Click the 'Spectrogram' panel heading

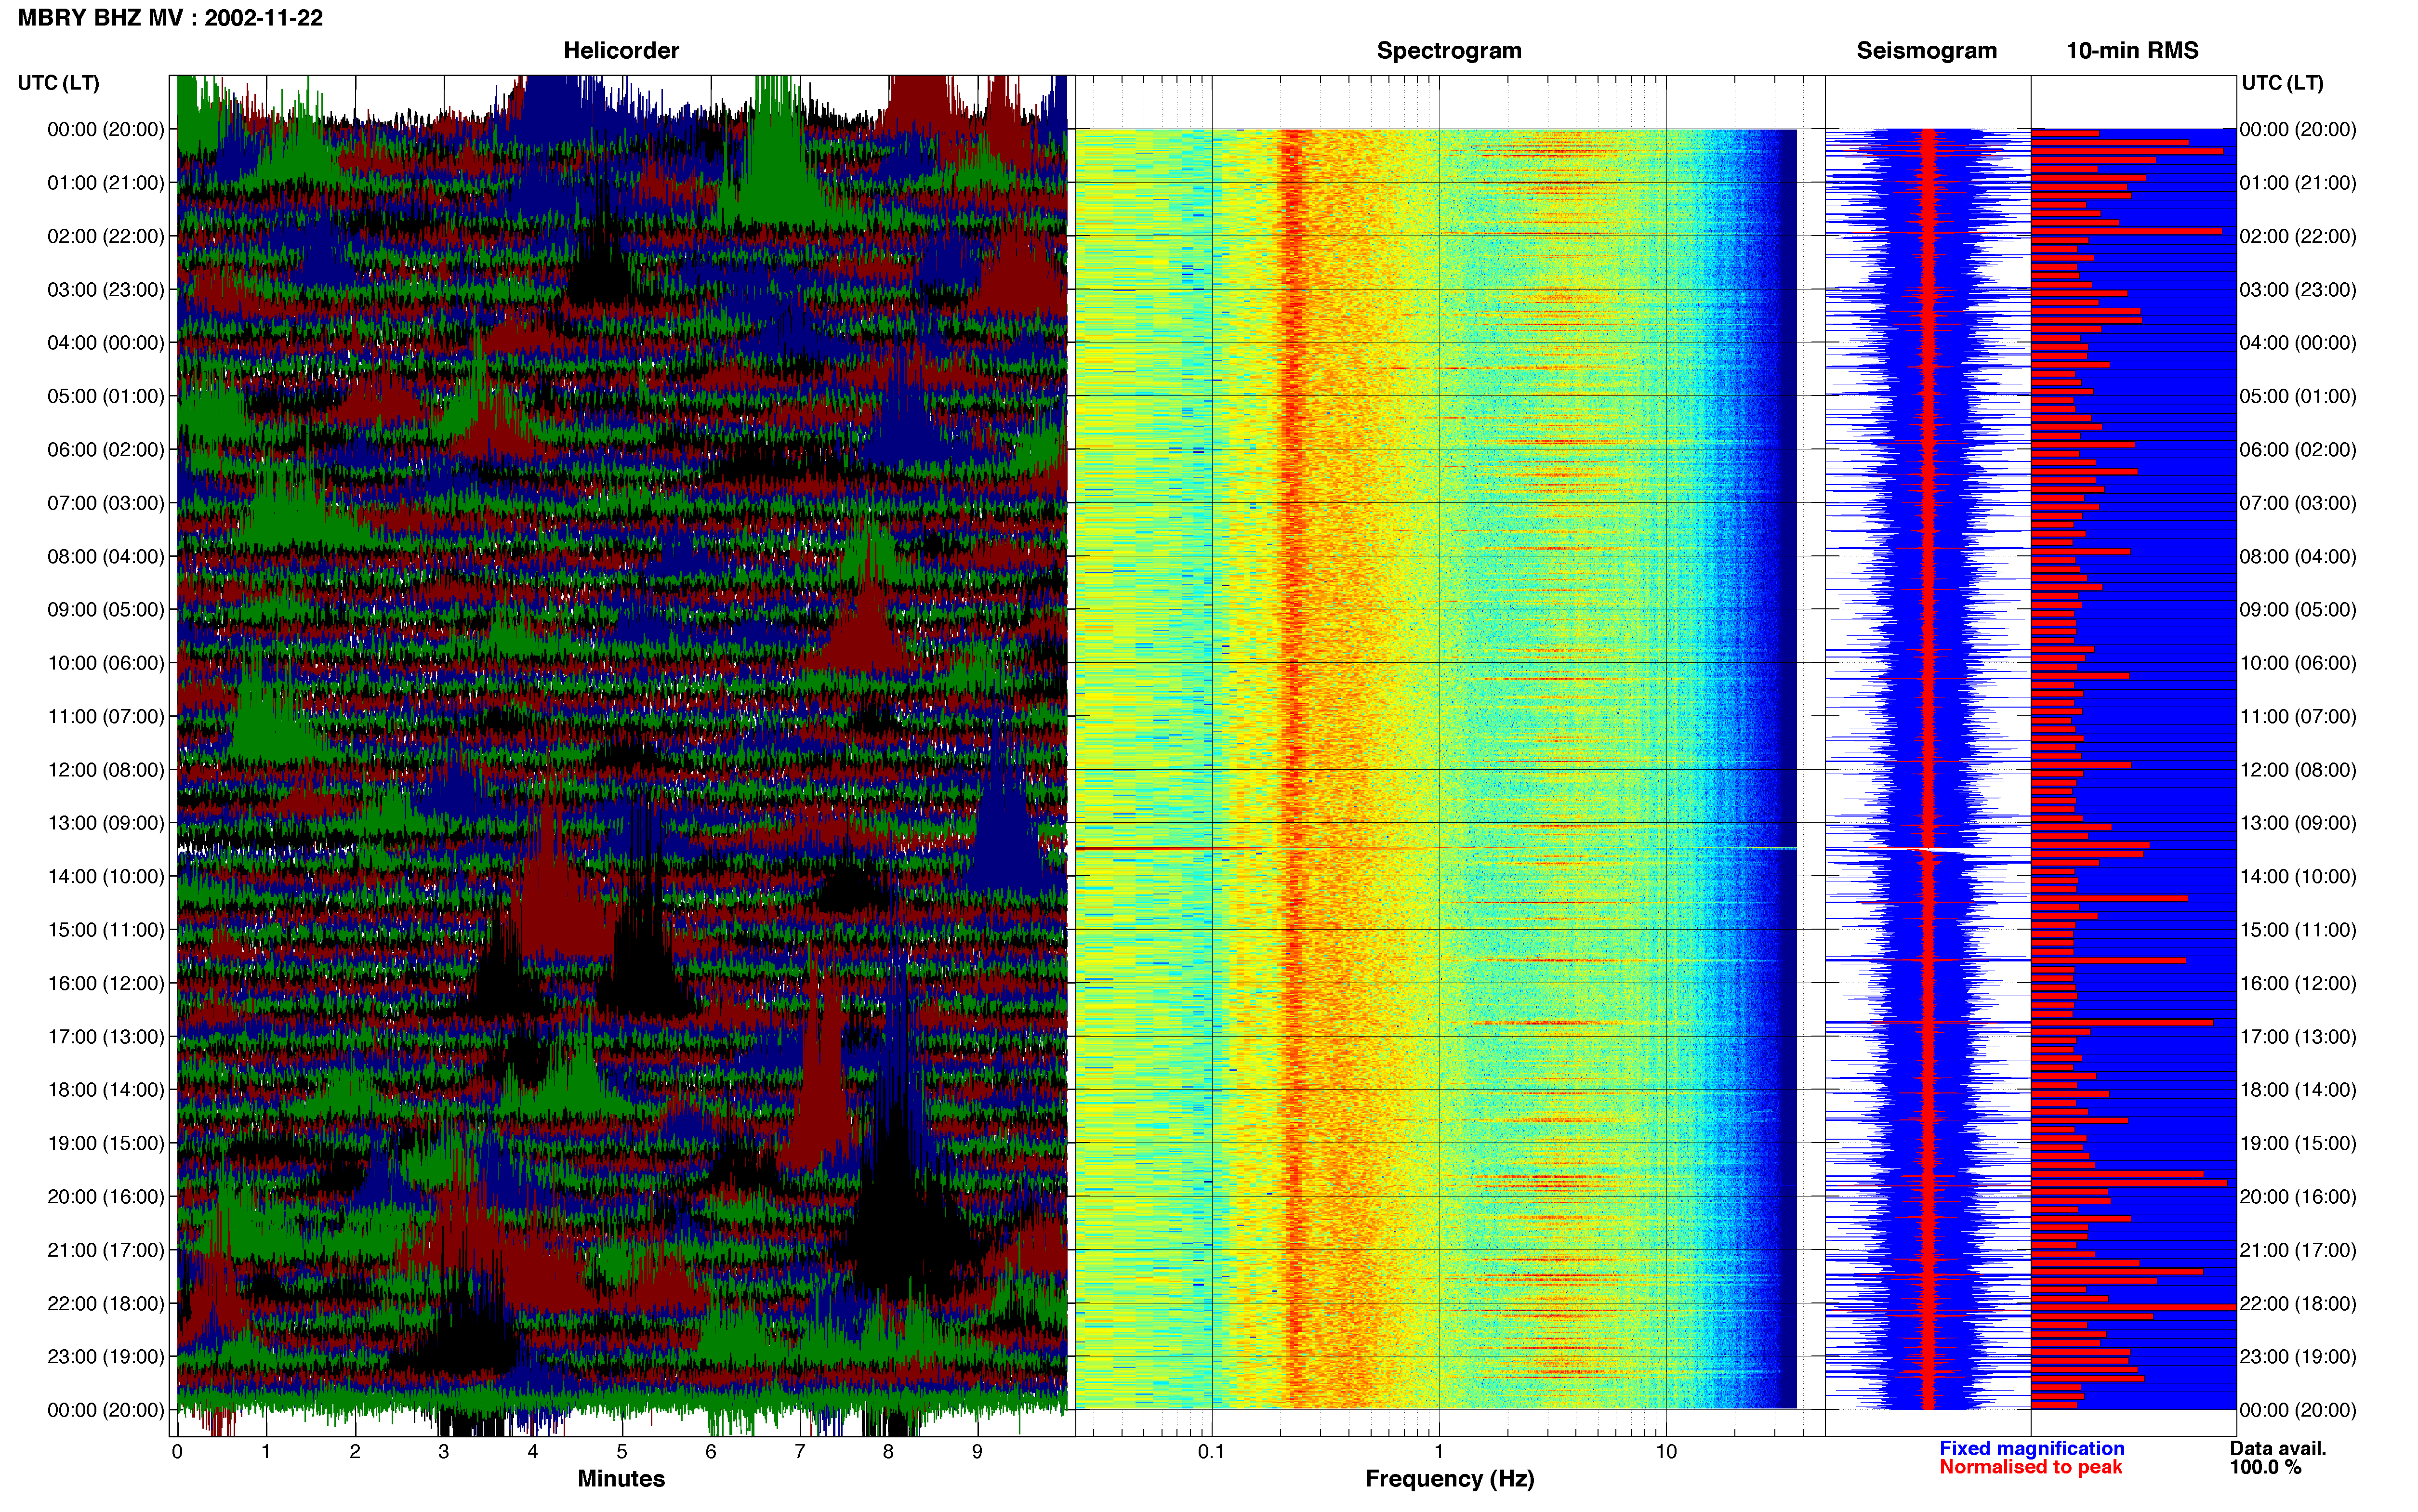coord(1449,51)
